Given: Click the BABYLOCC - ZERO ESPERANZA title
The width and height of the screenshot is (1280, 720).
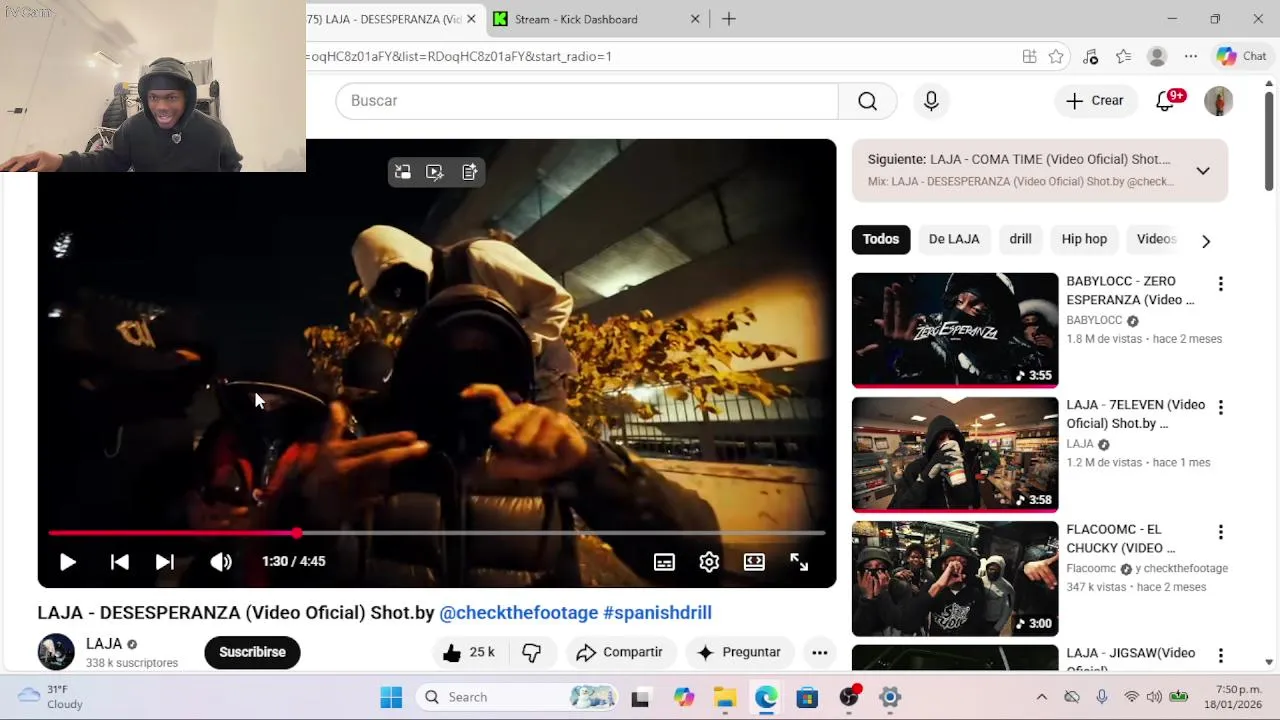Looking at the screenshot, I should (x=1130, y=291).
